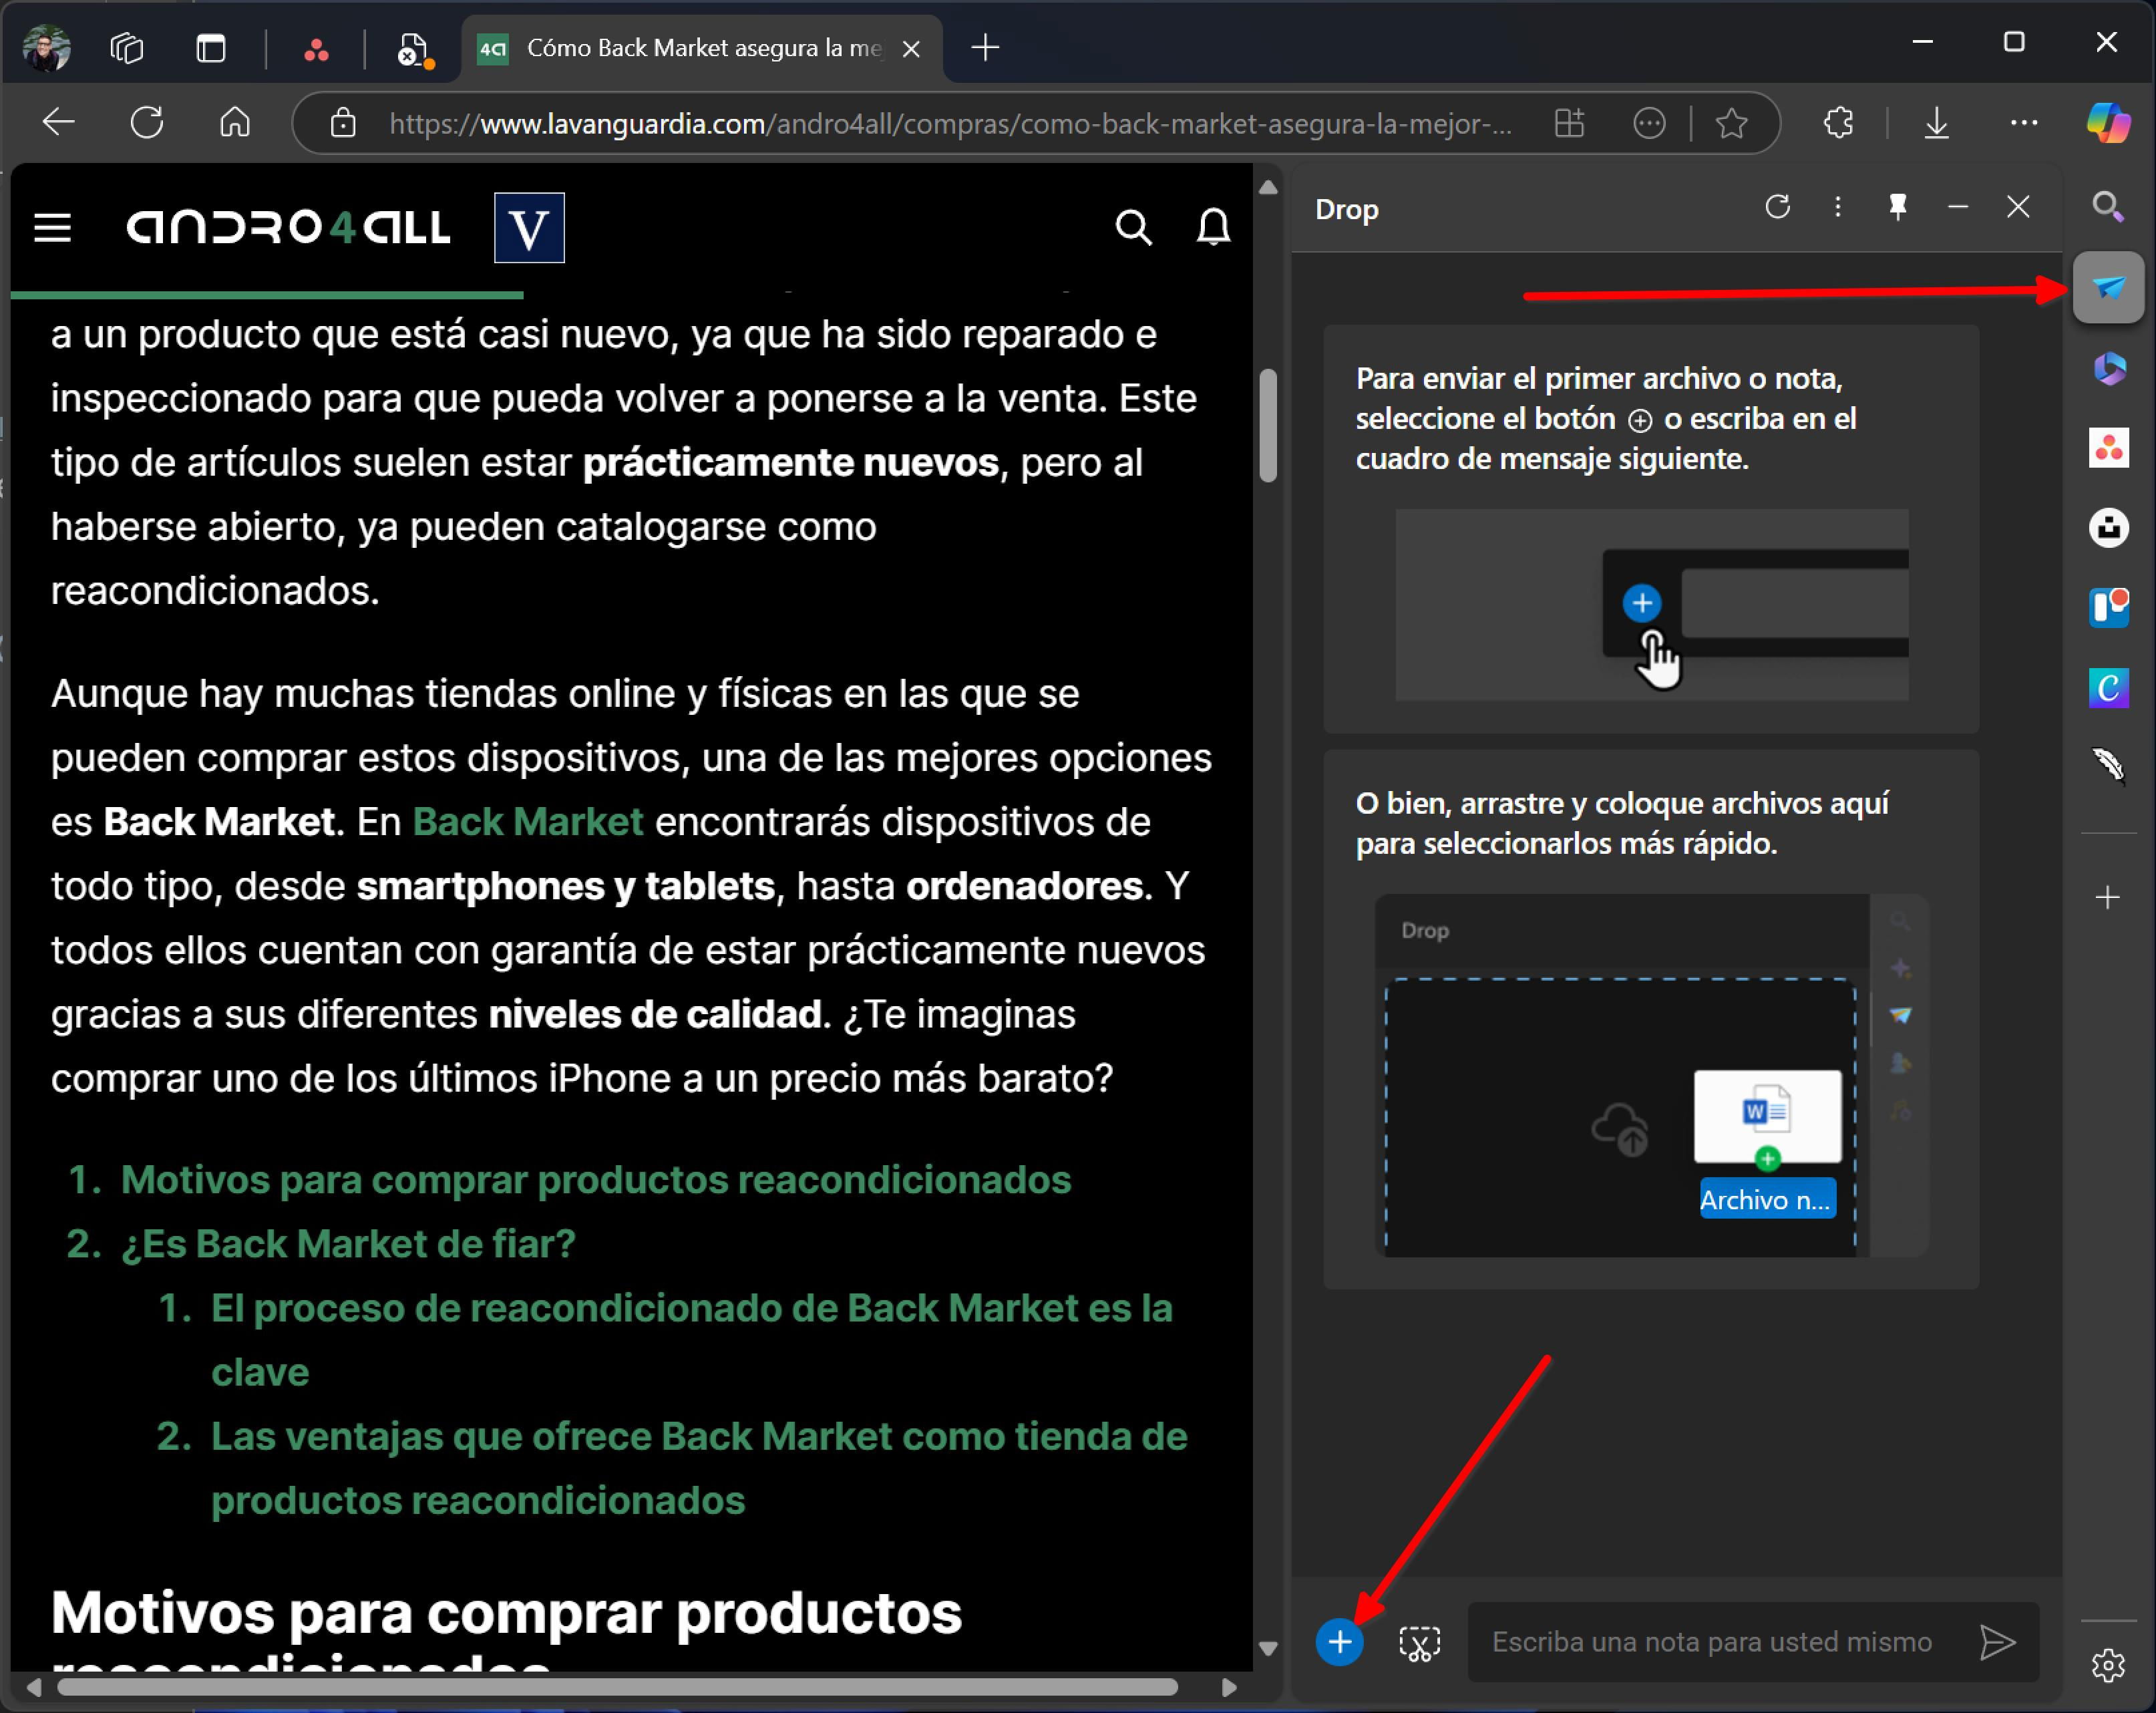The height and width of the screenshot is (1713, 2156).
Task: Close the Drop side panel
Action: (x=2018, y=207)
